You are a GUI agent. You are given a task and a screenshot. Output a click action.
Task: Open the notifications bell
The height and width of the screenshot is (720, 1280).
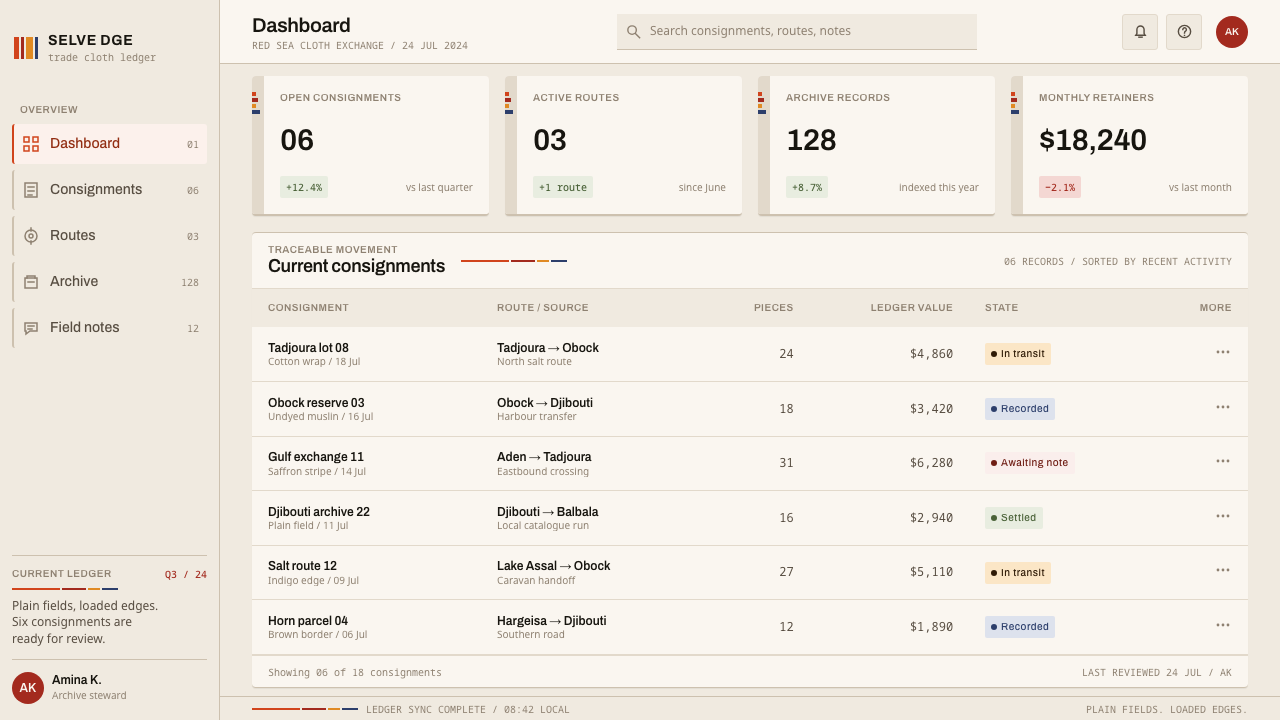(1140, 32)
